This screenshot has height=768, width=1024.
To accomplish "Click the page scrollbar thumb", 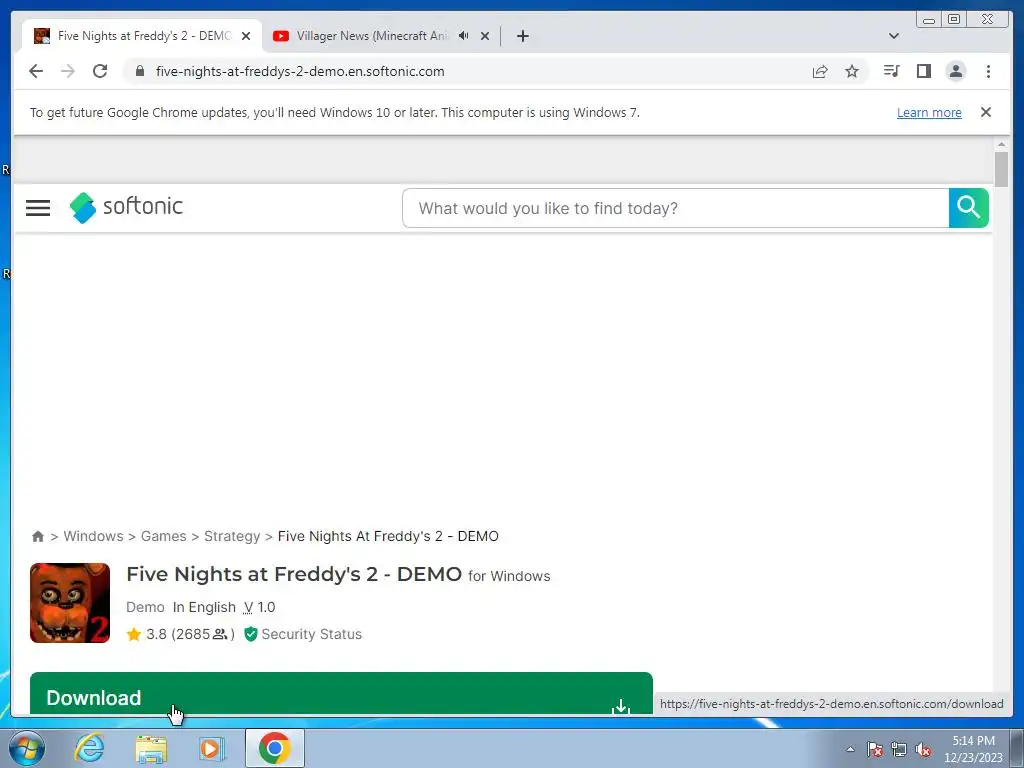I will pyautogui.click(x=1001, y=168).
